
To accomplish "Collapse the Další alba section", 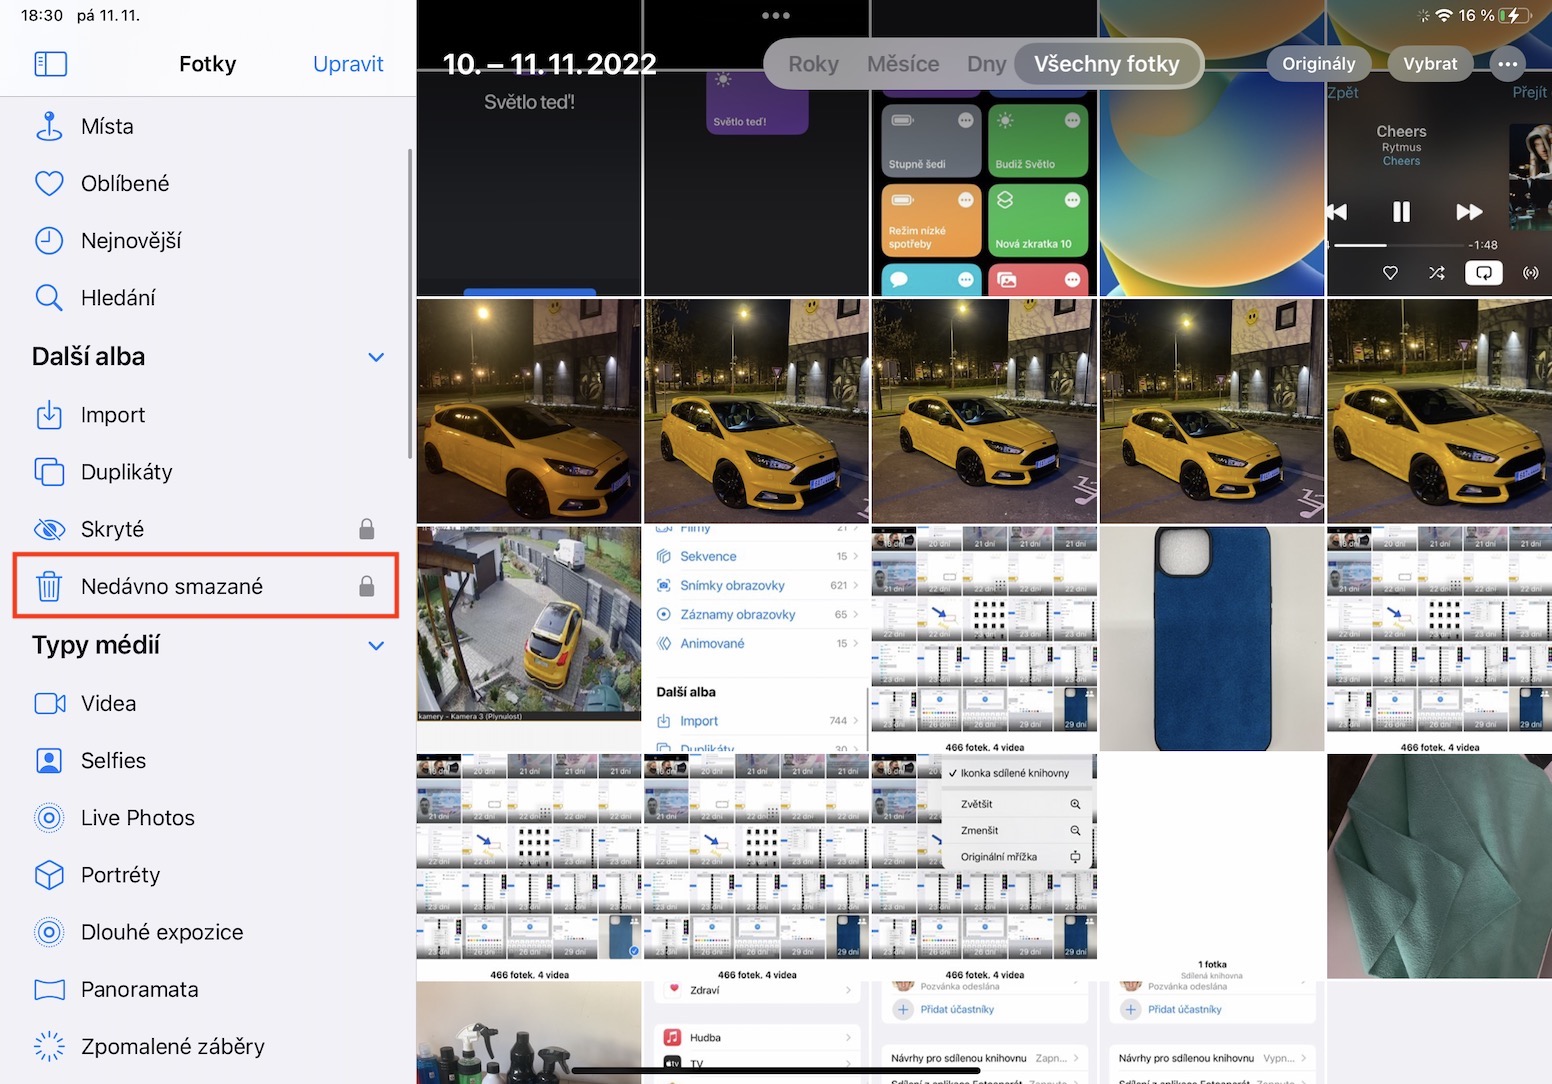I will click(376, 357).
